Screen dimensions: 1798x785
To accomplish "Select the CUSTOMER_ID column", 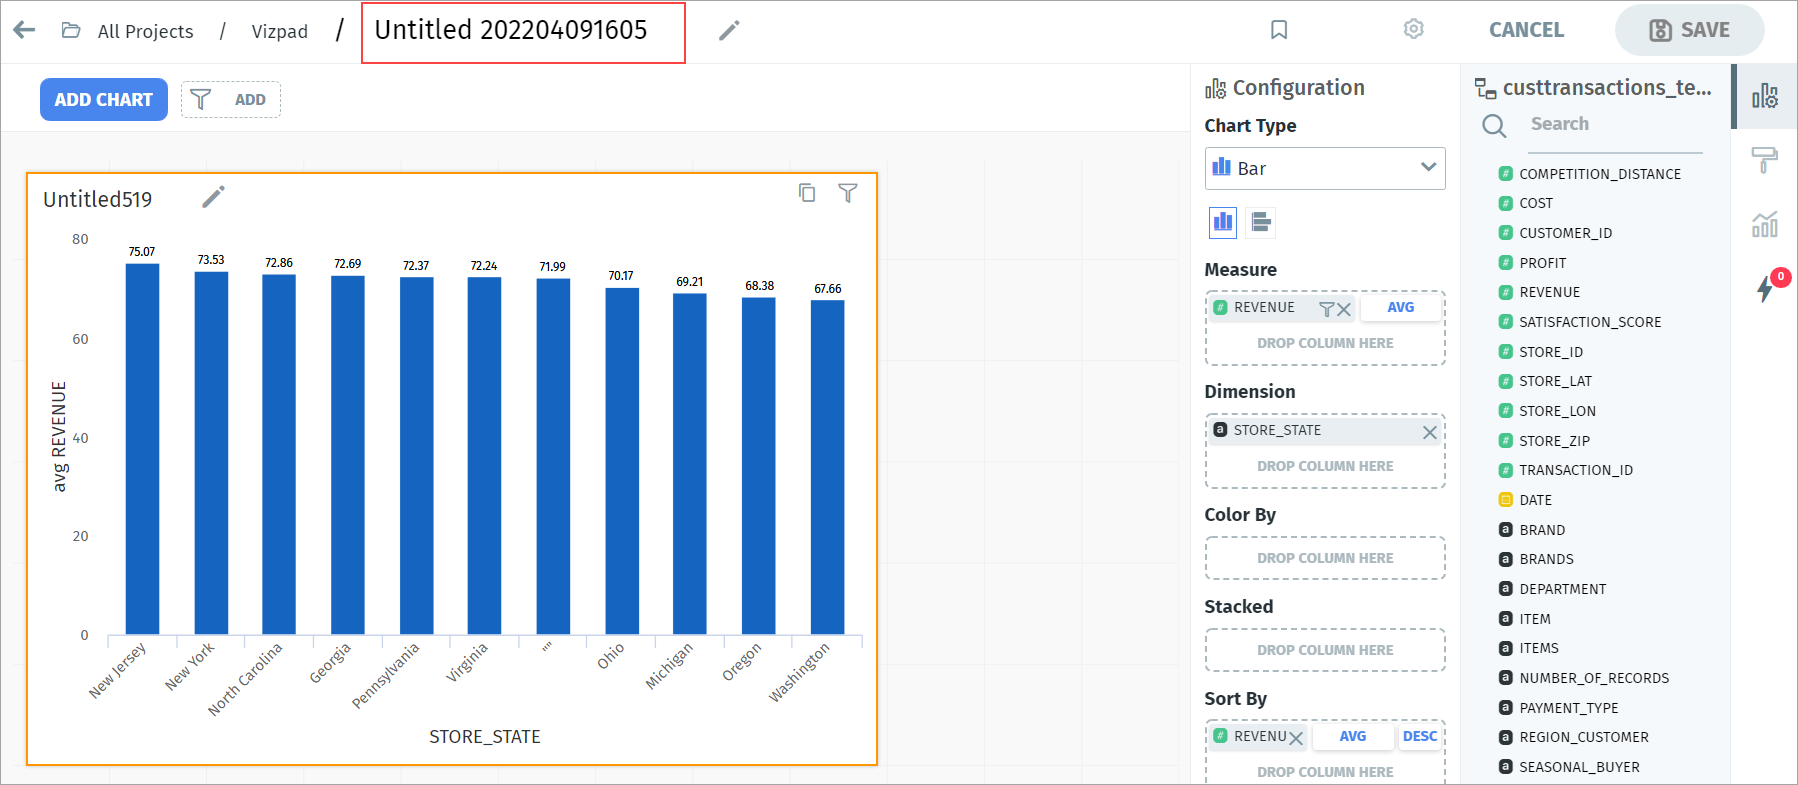I will pyautogui.click(x=1565, y=233).
